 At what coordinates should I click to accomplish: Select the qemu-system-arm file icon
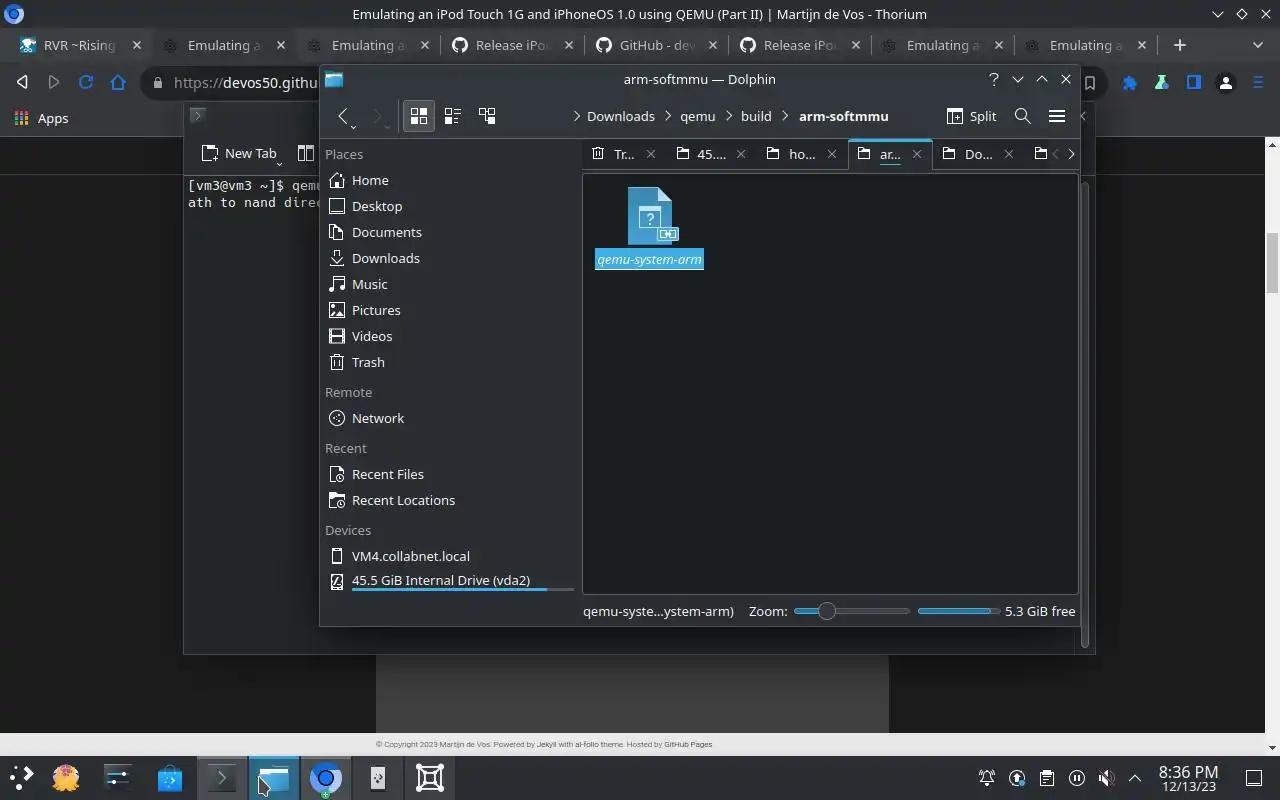click(650, 216)
